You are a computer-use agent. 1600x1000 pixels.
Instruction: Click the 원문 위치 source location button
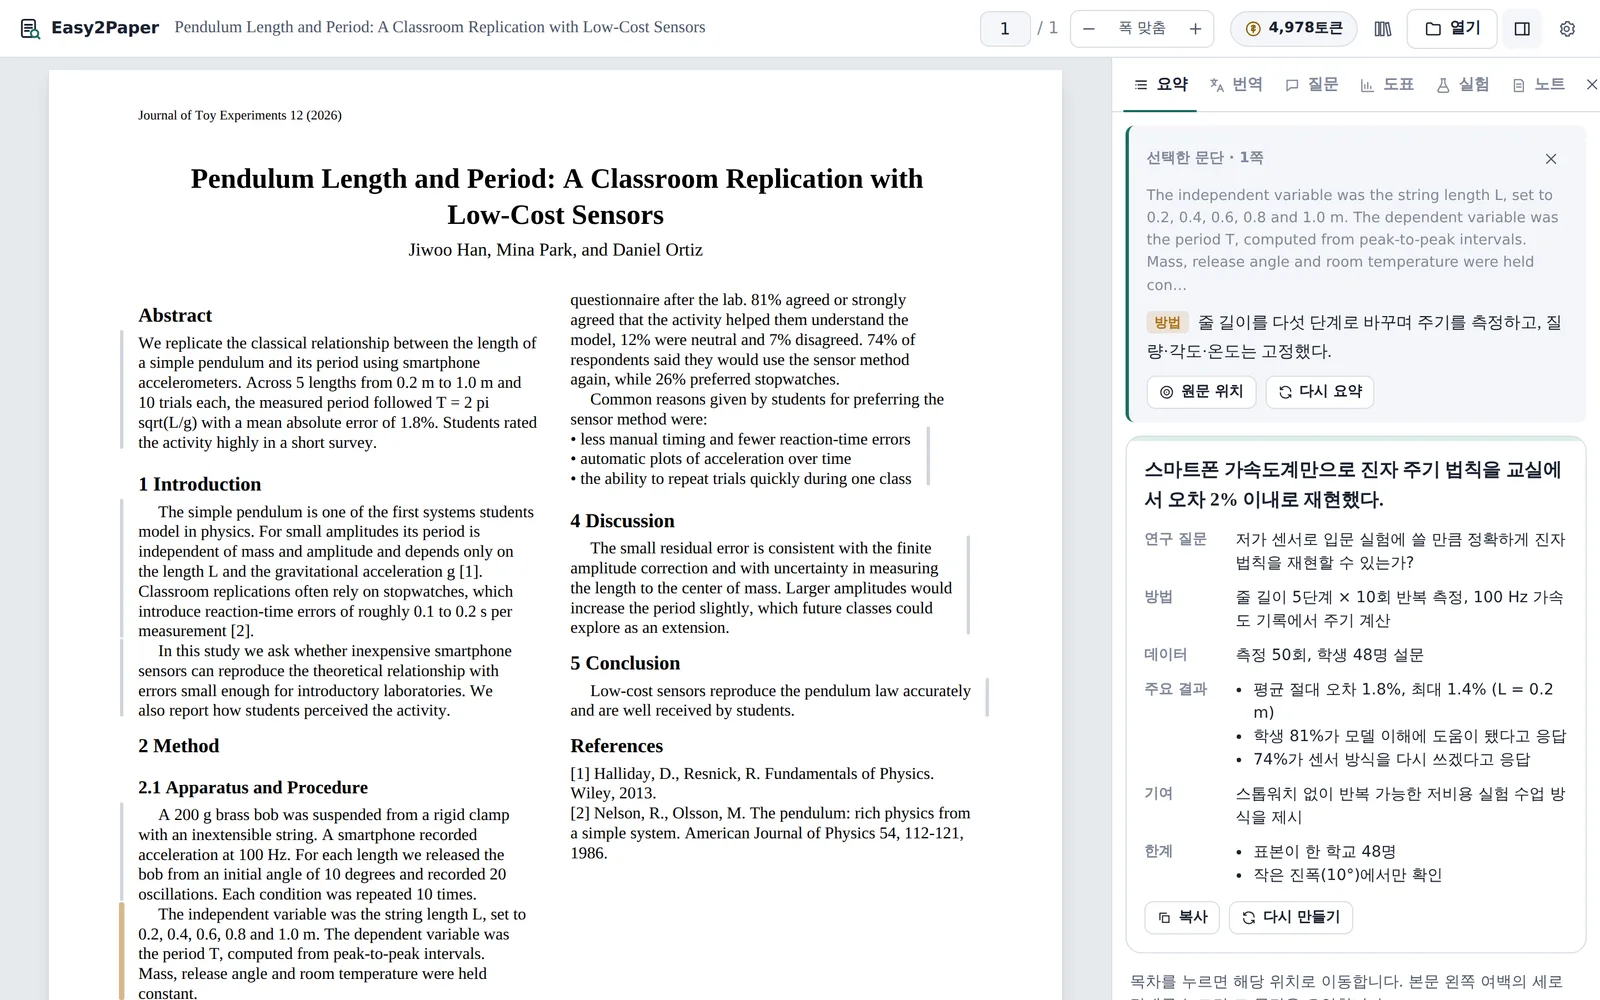tap(1201, 391)
